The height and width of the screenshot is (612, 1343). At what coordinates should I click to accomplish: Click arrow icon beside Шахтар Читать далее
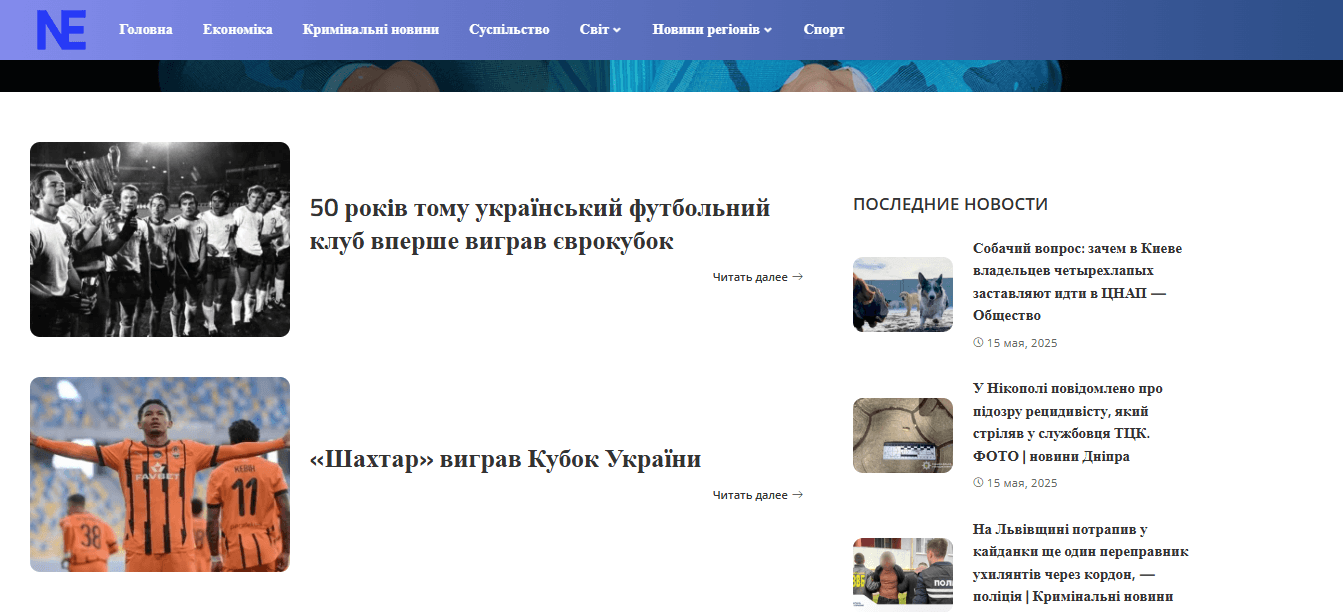coord(798,495)
